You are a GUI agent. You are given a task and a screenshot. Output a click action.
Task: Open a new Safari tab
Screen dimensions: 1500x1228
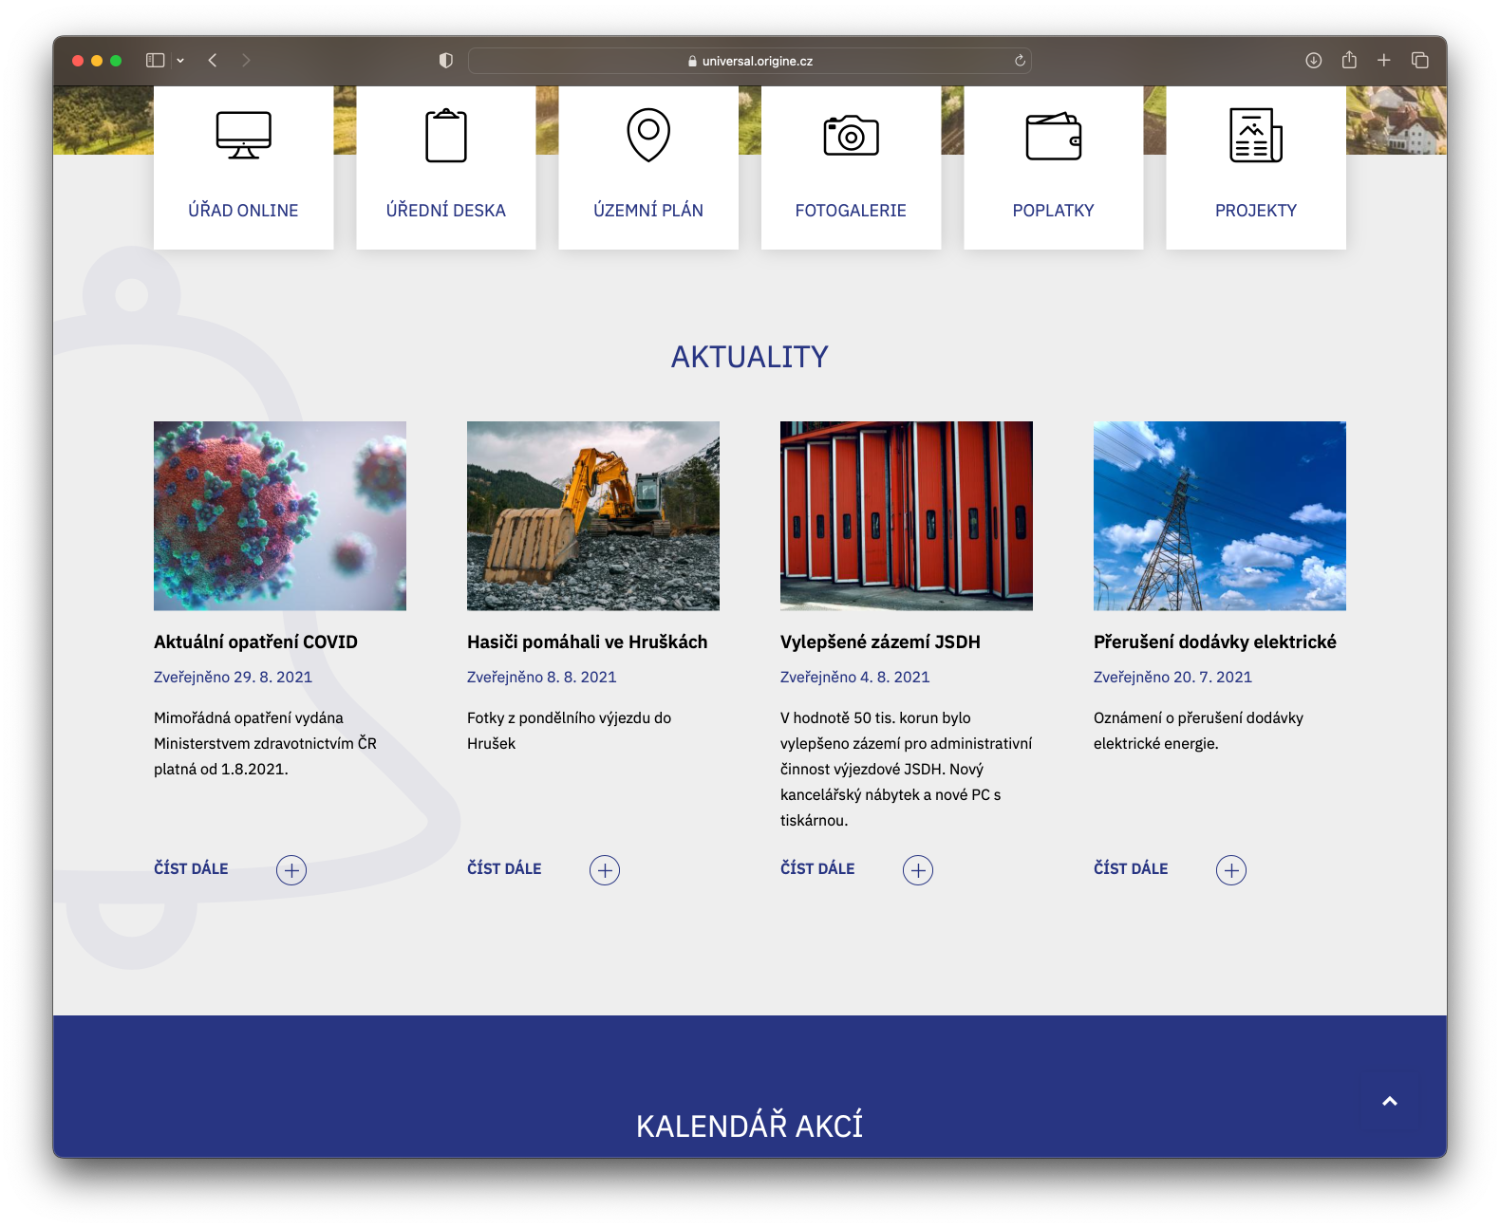[x=1384, y=60]
